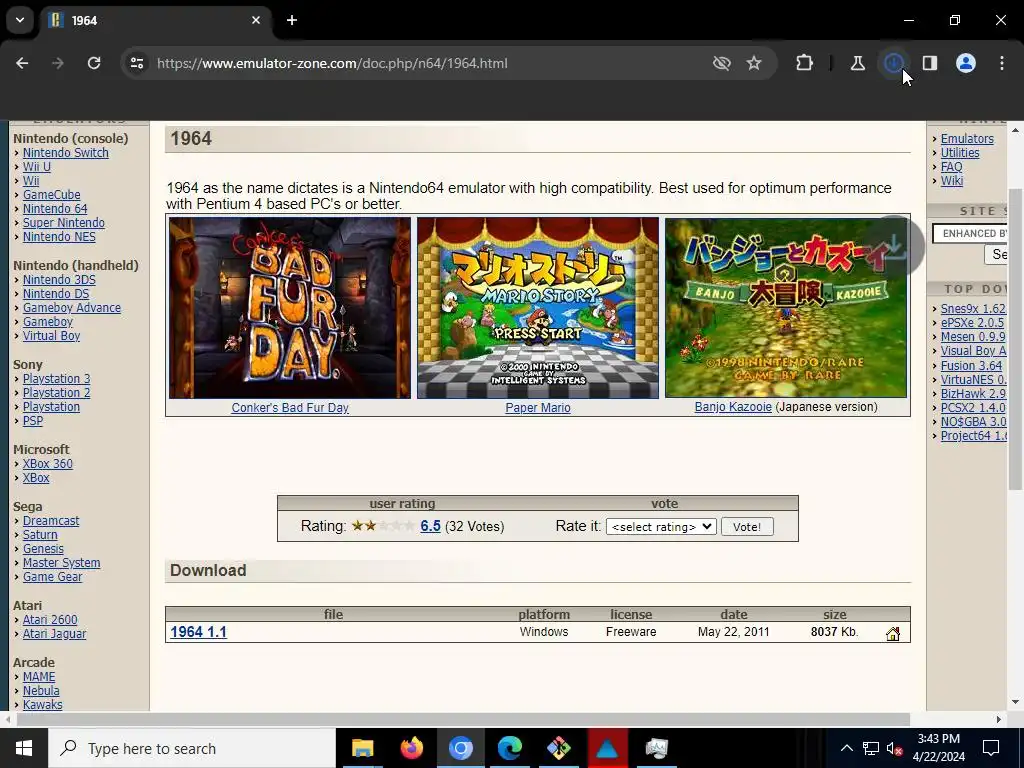Screen dimensions: 1024x768
Task: Open Conker's Bad Fur Day screenshot thumbnail
Action: (290, 308)
